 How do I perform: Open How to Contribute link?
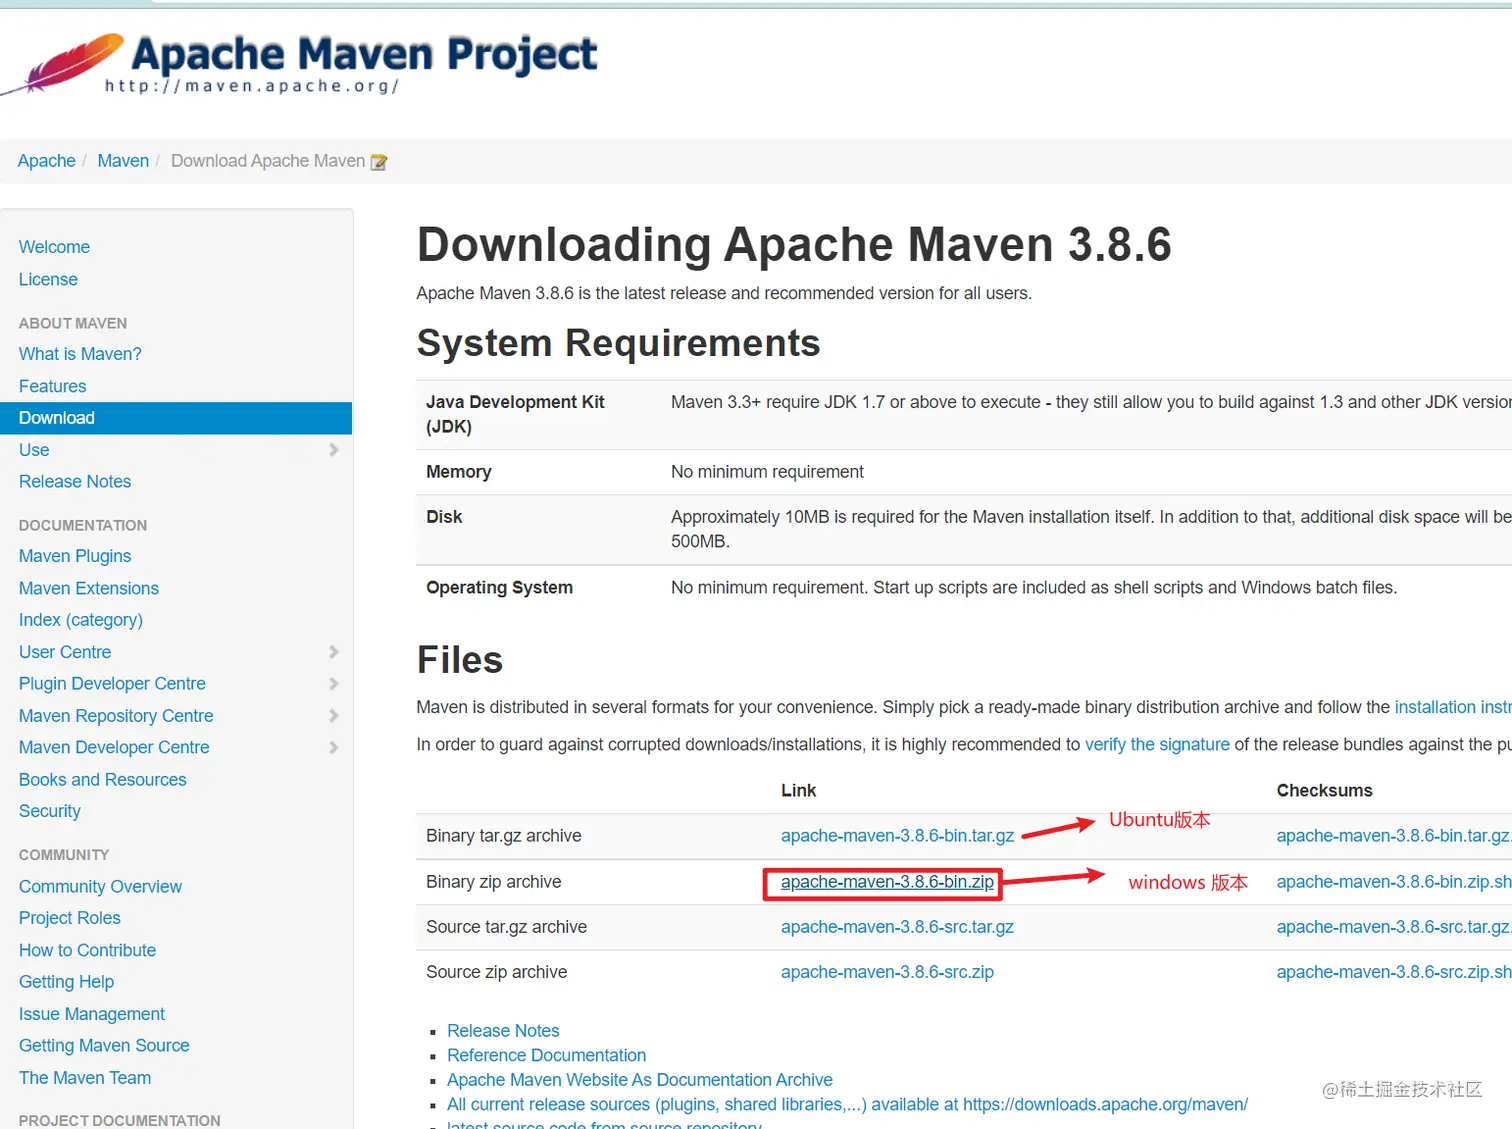click(x=88, y=950)
